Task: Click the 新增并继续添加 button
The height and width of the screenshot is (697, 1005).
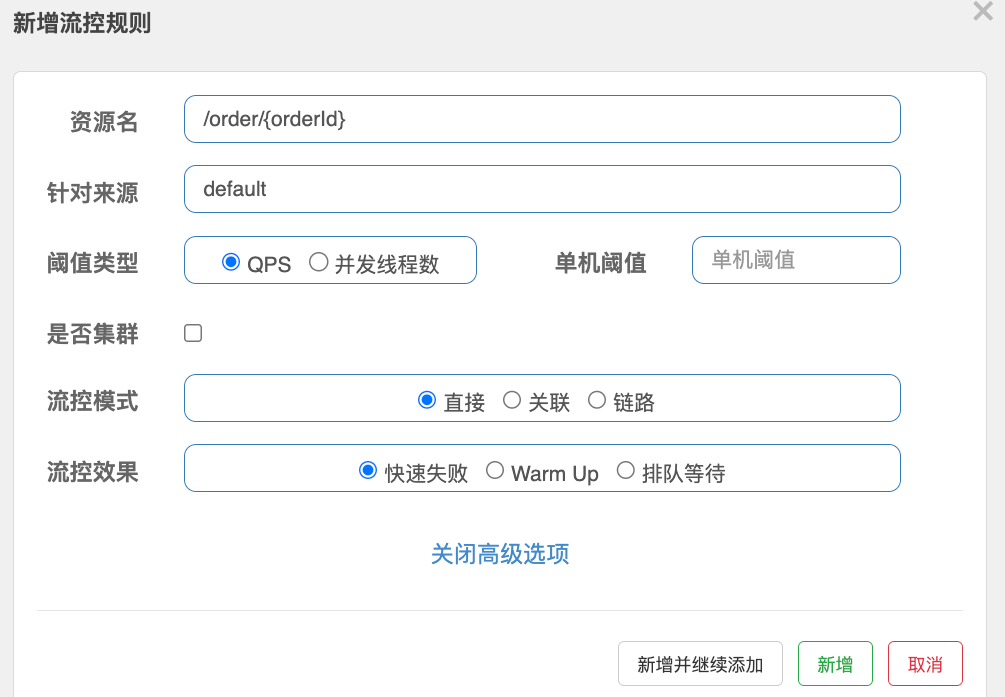Action: [700, 664]
